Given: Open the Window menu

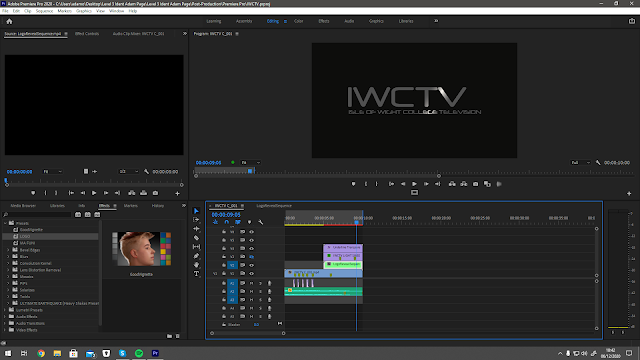Looking at the screenshot, I should [x=116, y=11].
